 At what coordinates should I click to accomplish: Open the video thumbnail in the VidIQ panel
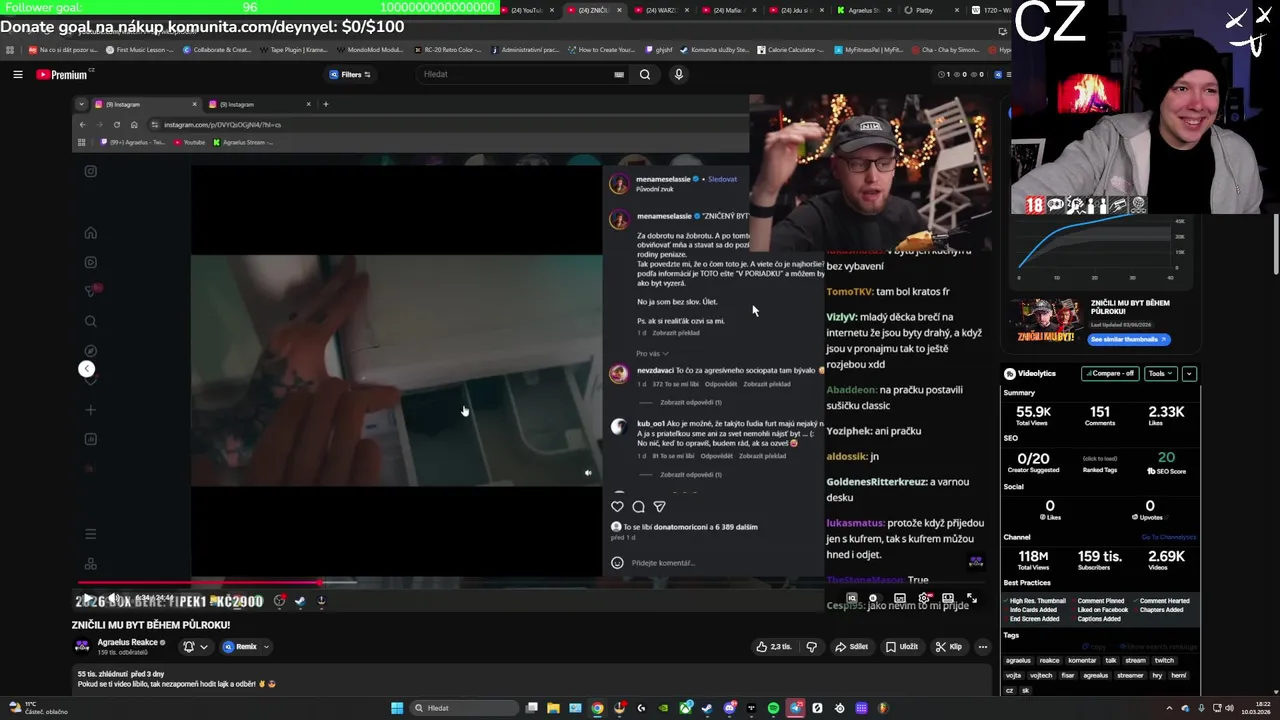tap(1046, 321)
